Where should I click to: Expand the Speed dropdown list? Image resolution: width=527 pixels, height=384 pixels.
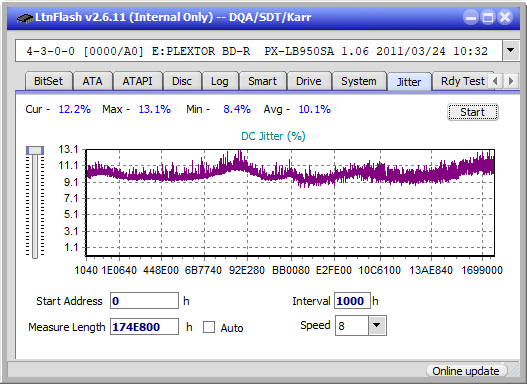point(377,325)
